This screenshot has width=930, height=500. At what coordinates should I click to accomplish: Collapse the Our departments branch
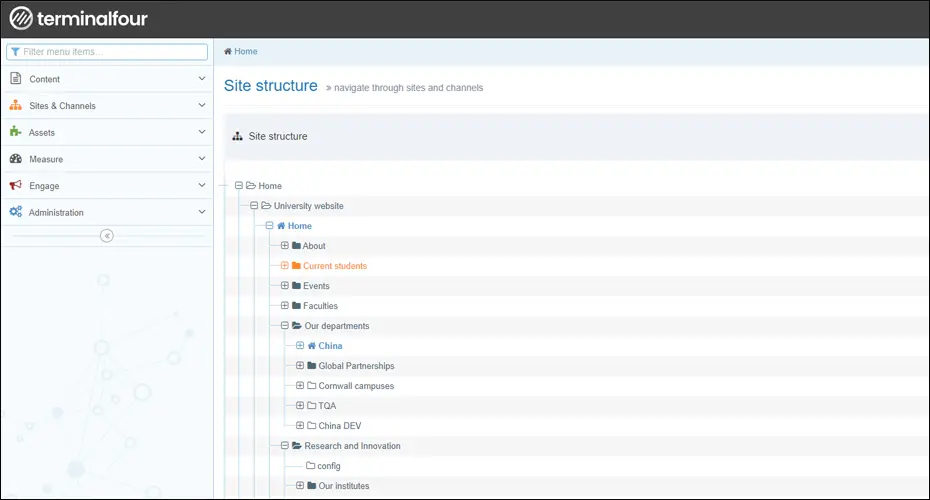284,326
